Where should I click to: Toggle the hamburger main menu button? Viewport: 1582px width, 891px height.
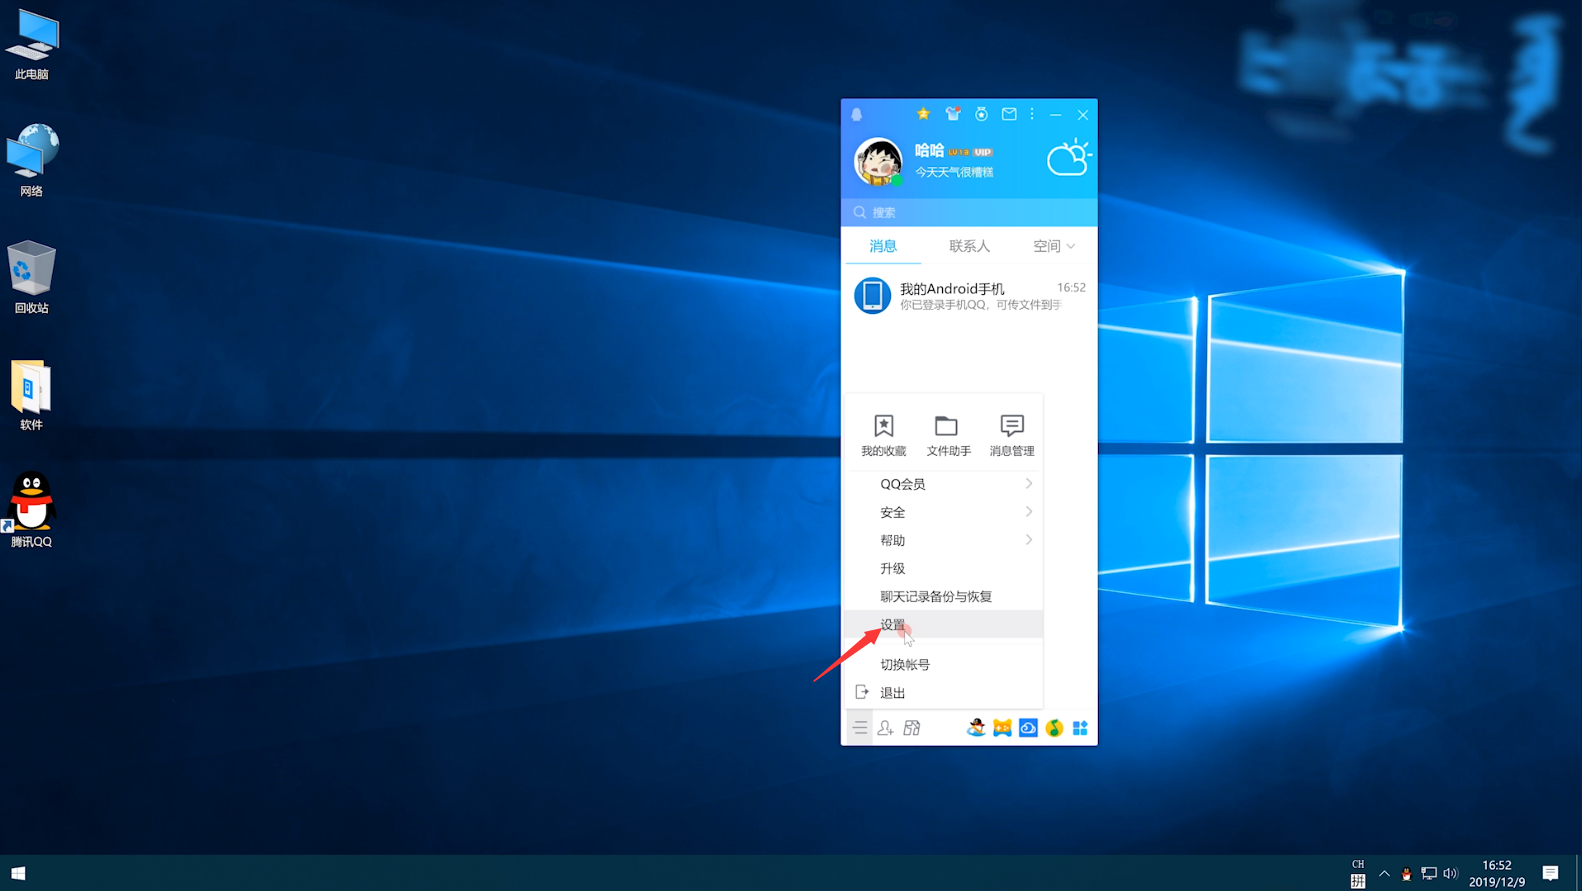pos(860,728)
